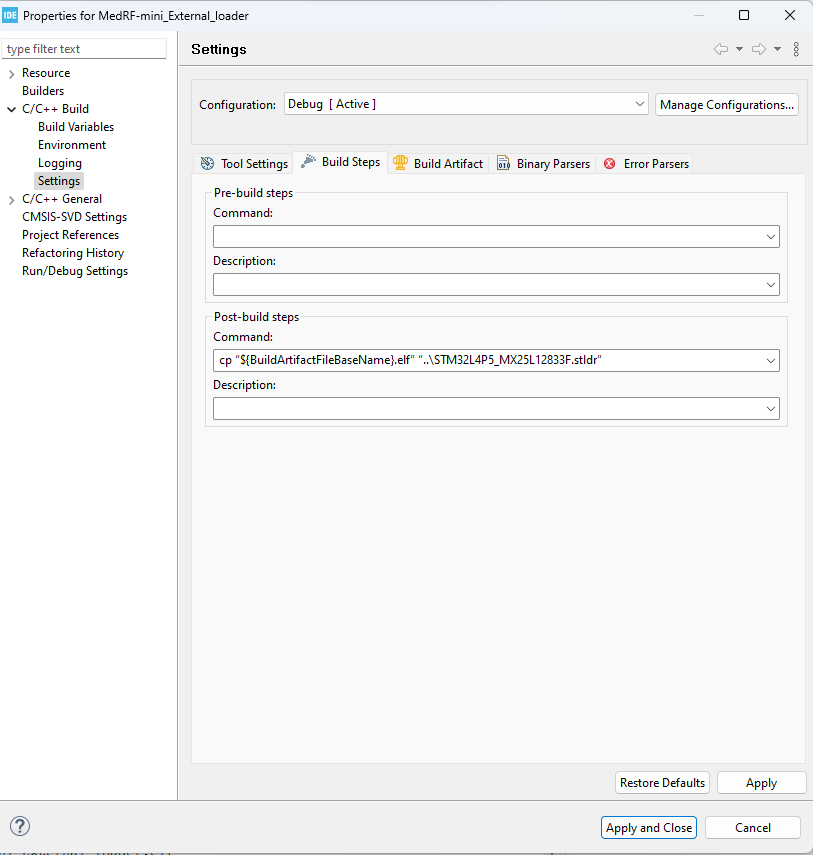This screenshot has height=855, width=813.
Task: Click the type filter text field
Action: pos(84,49)
